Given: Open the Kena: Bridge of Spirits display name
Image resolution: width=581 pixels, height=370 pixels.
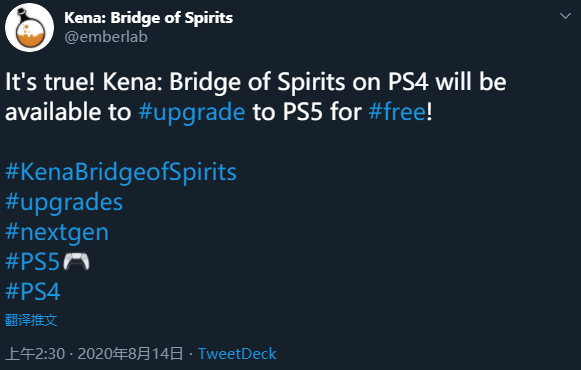Looking at the screenshot, I should pyautogui.click(x=149, y=18).
